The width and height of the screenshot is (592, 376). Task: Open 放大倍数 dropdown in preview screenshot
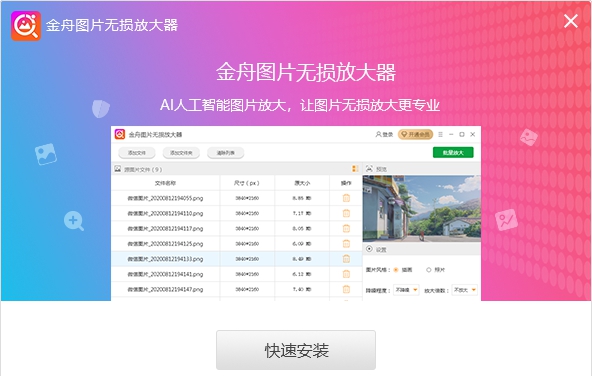click(465, 290)
